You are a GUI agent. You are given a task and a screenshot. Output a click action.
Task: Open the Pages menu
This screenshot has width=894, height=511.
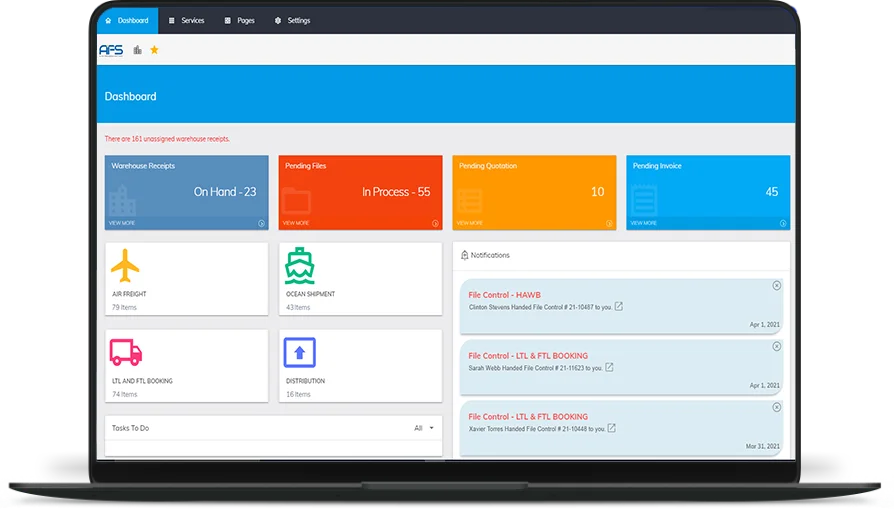(239, 21)
